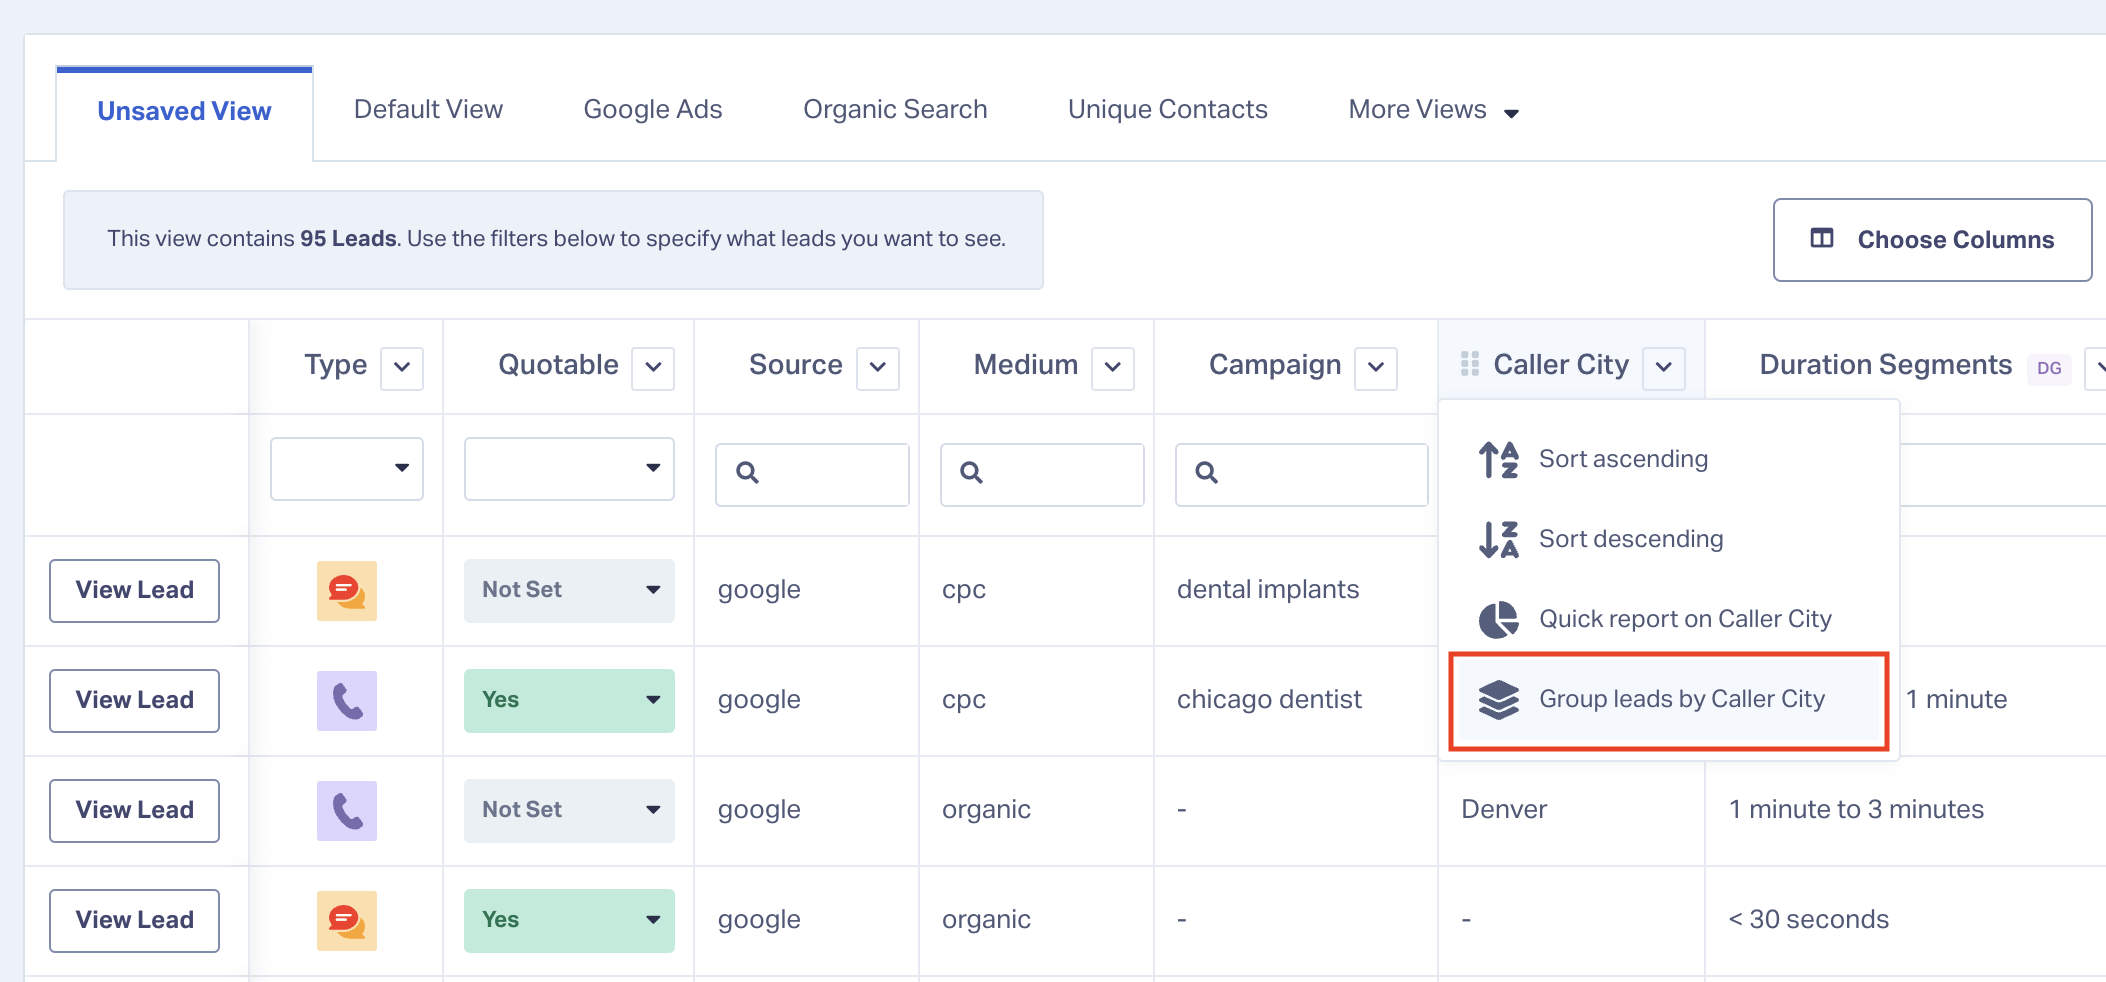Click the Choose Columns button

1932,240
